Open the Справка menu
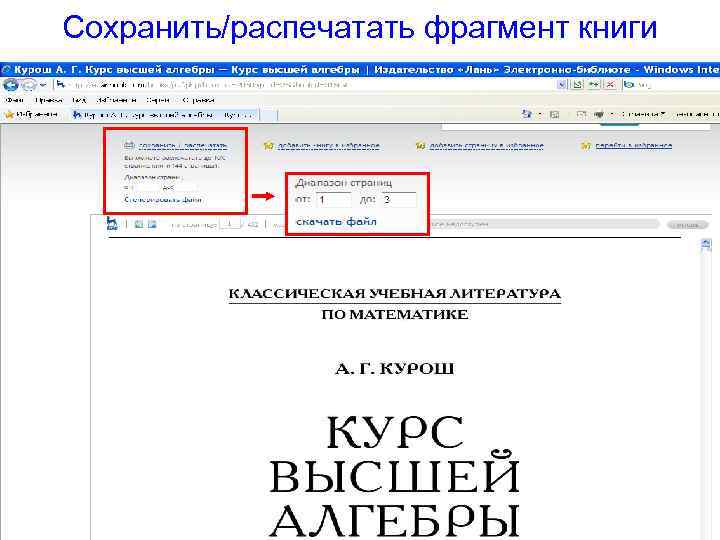The image size is (720, 540). pyautogui.click(x=198, y=100)
